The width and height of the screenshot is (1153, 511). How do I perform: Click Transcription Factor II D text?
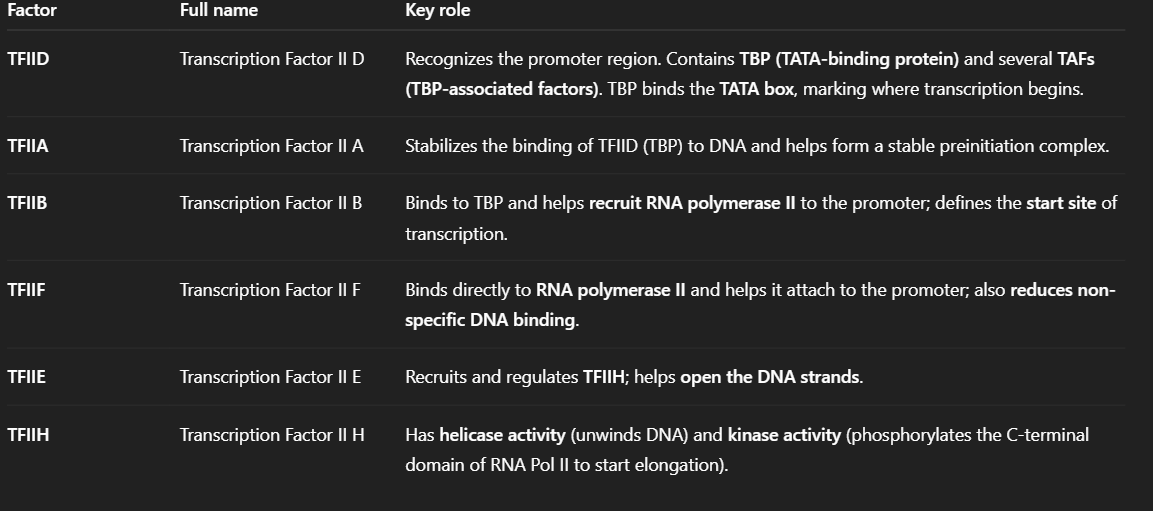[x=272, y=59]
